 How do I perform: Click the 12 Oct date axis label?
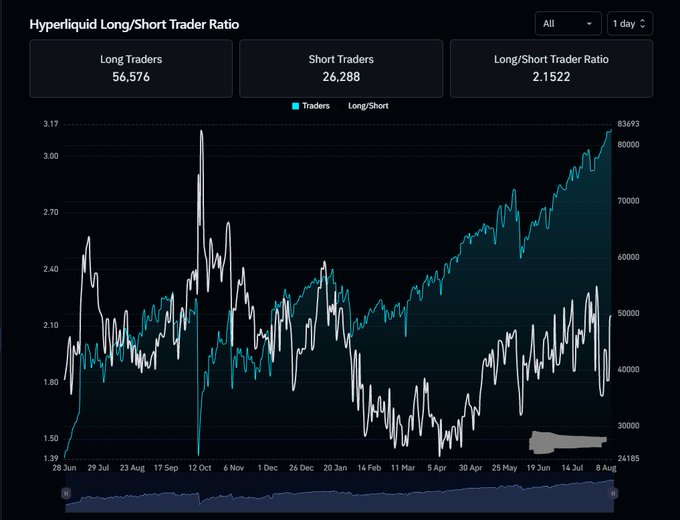(x=200, y=468)
